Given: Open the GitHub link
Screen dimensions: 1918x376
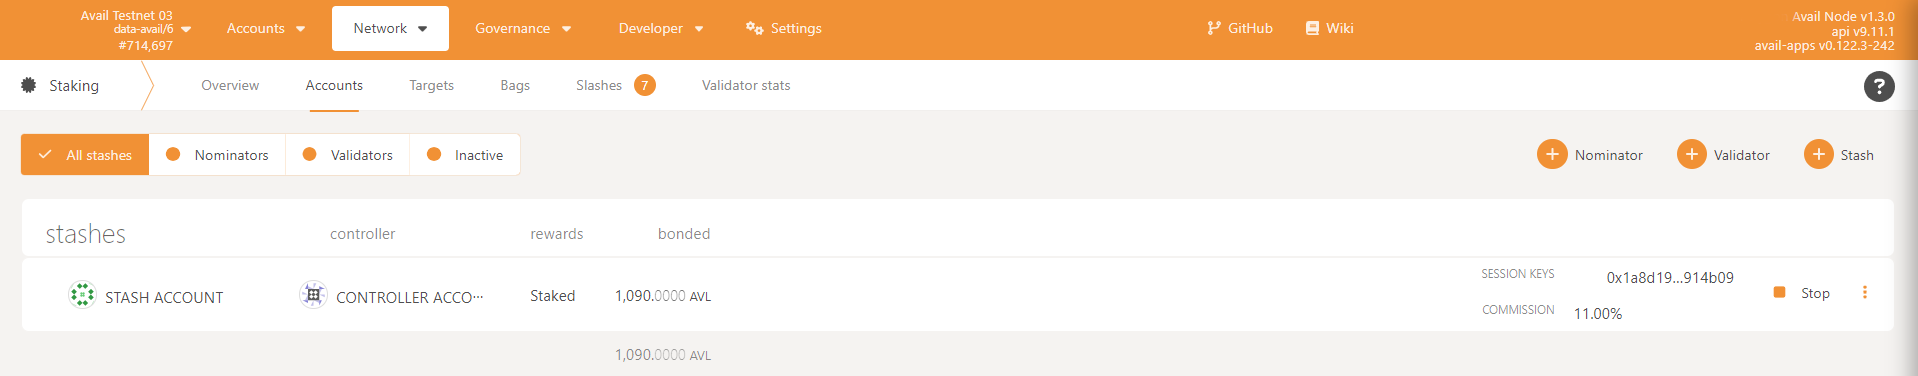Looking at the screenshot, I should click(1240, 28).
